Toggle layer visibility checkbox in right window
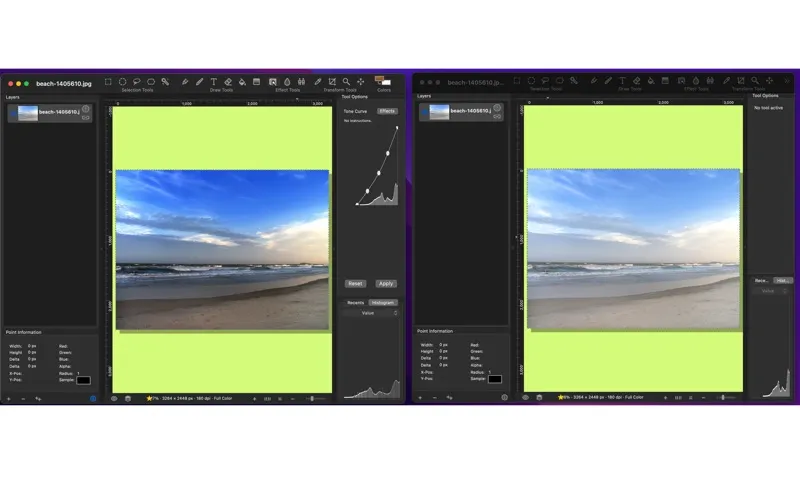The height and width of the screenshot is (500, 800). click(424, 112)
